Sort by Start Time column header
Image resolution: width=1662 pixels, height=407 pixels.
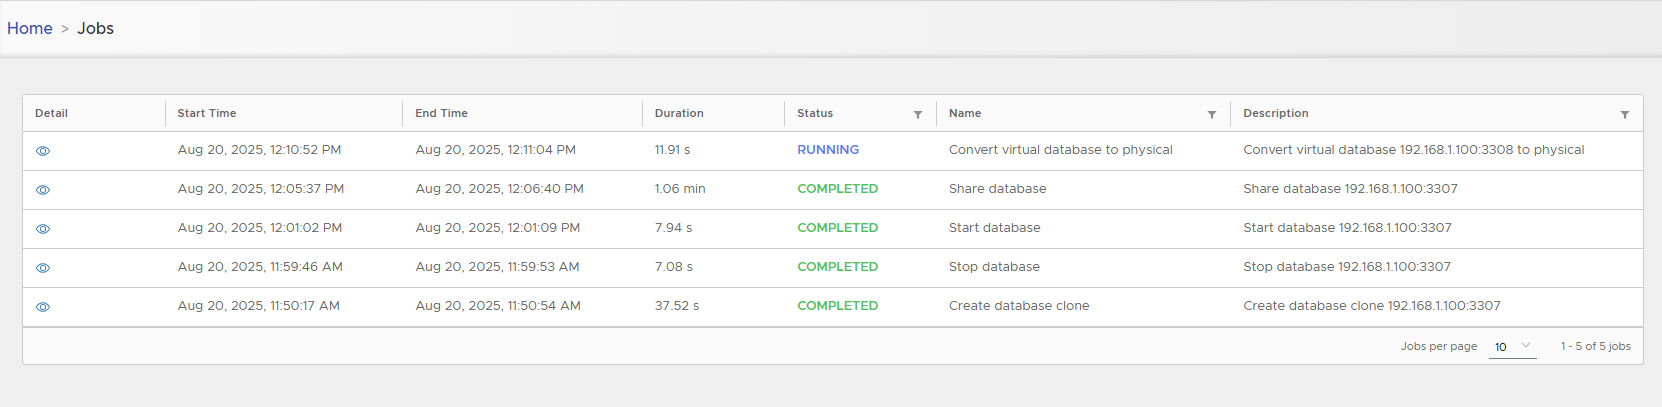click(x=207, y=113)
